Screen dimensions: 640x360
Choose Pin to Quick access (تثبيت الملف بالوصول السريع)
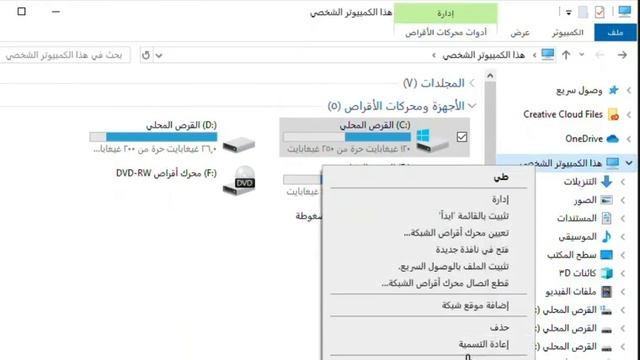429,266
